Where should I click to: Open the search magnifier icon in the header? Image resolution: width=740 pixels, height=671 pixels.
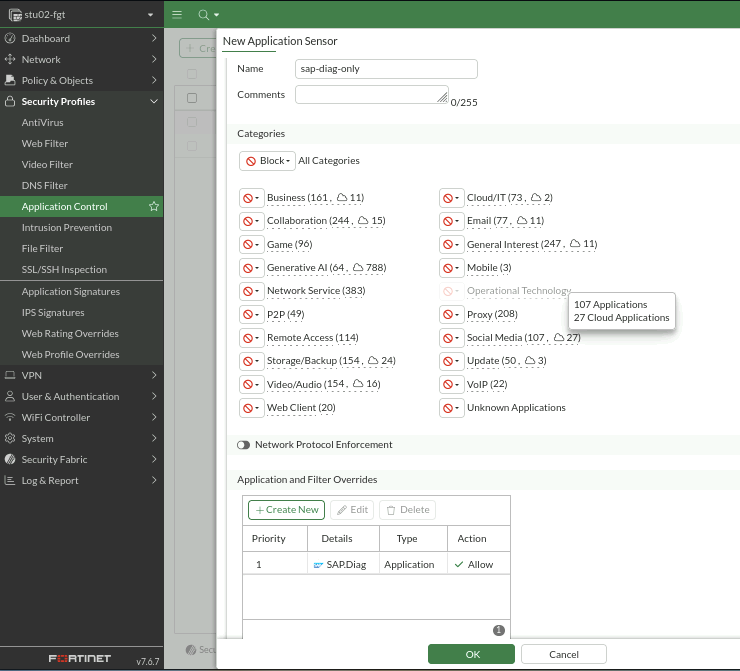coord(203,15)
